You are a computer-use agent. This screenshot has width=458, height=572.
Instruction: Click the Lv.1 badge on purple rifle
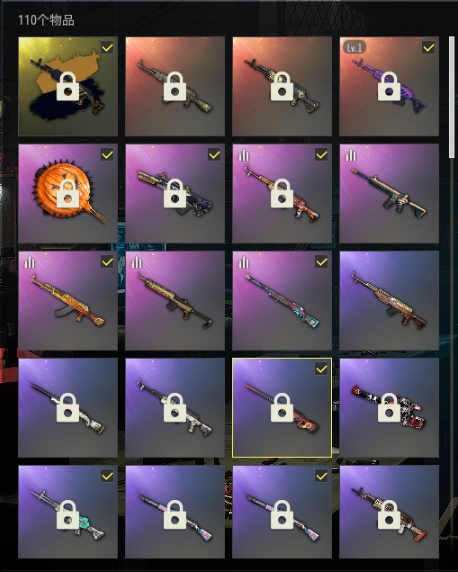(x=354, y=47)
